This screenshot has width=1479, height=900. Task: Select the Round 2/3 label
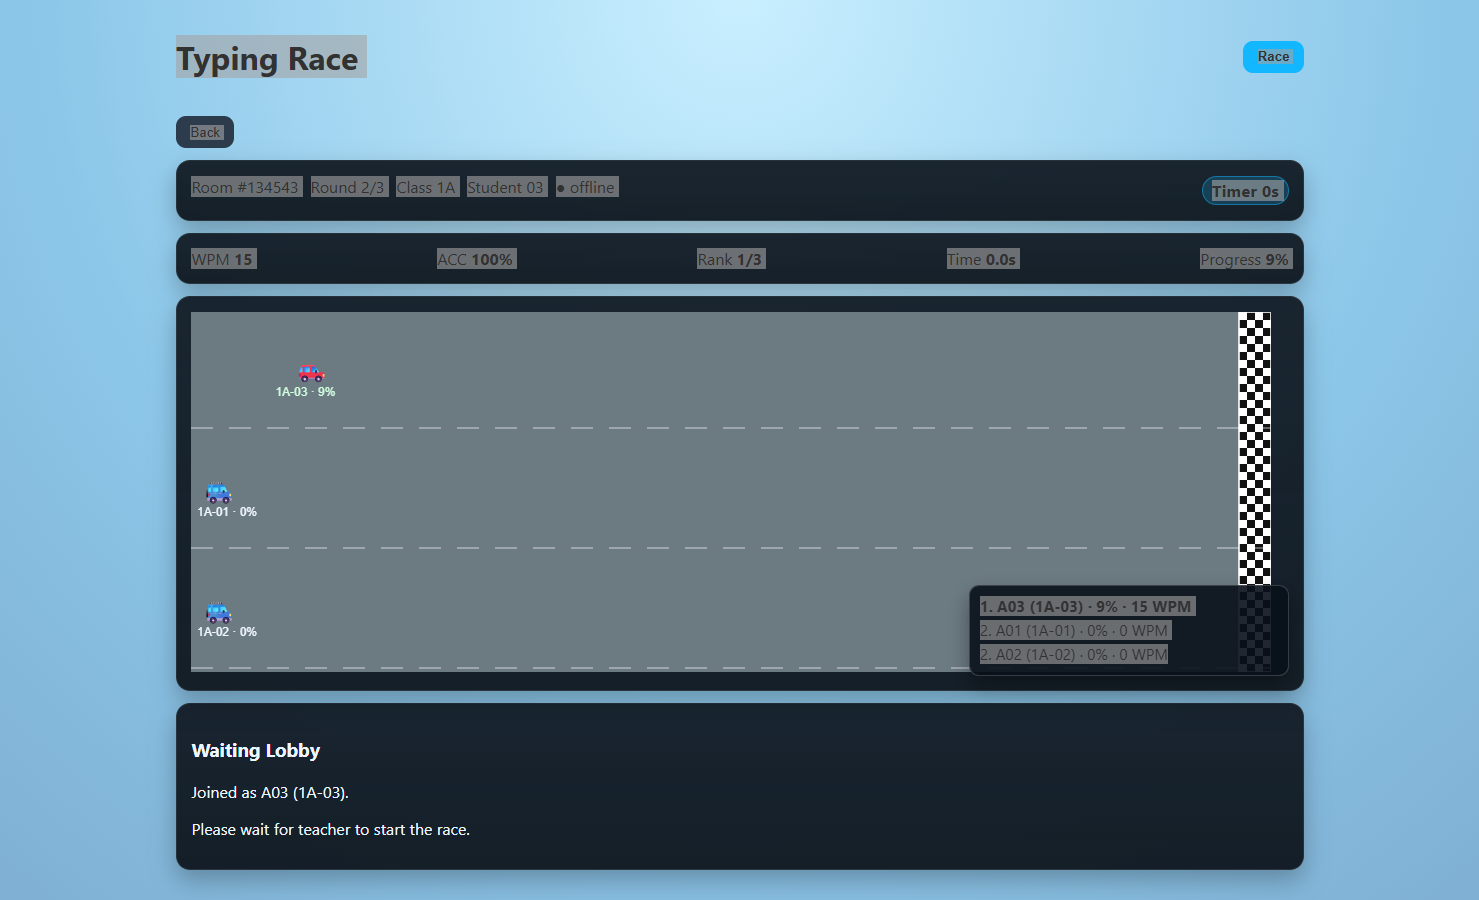(348, 187)
